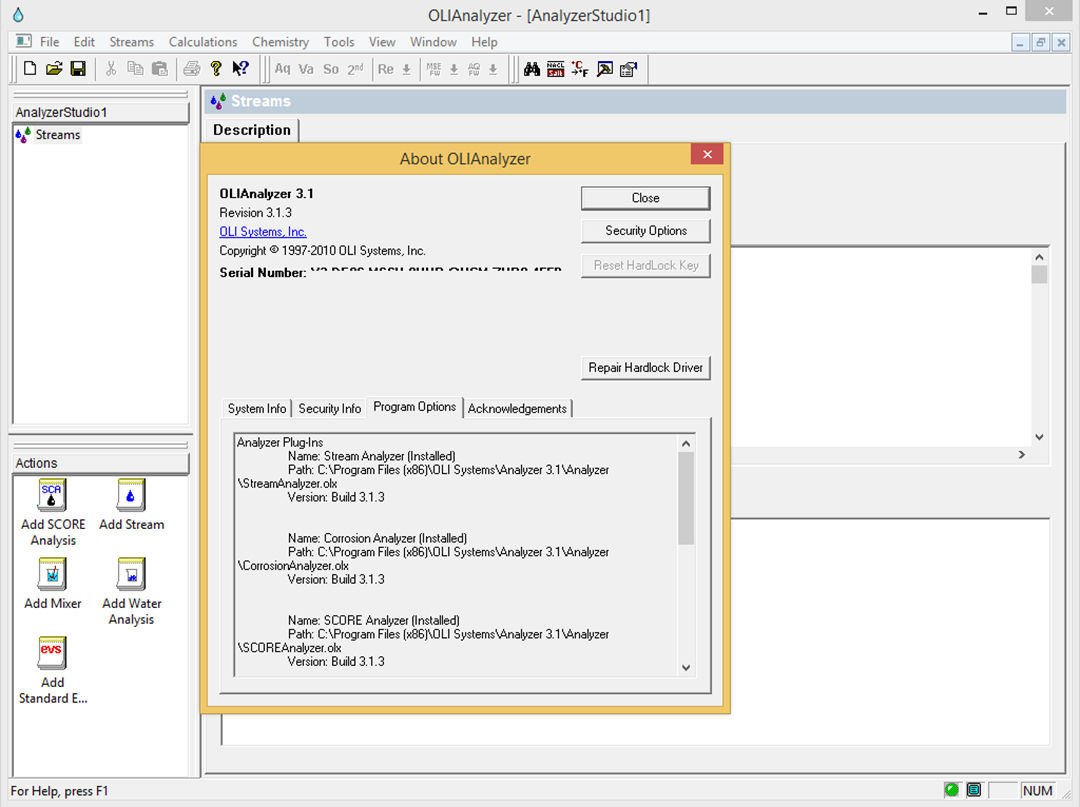1080x807 pixels.
Task: Switch to the Security Info tab
Action: click(329, 408)
